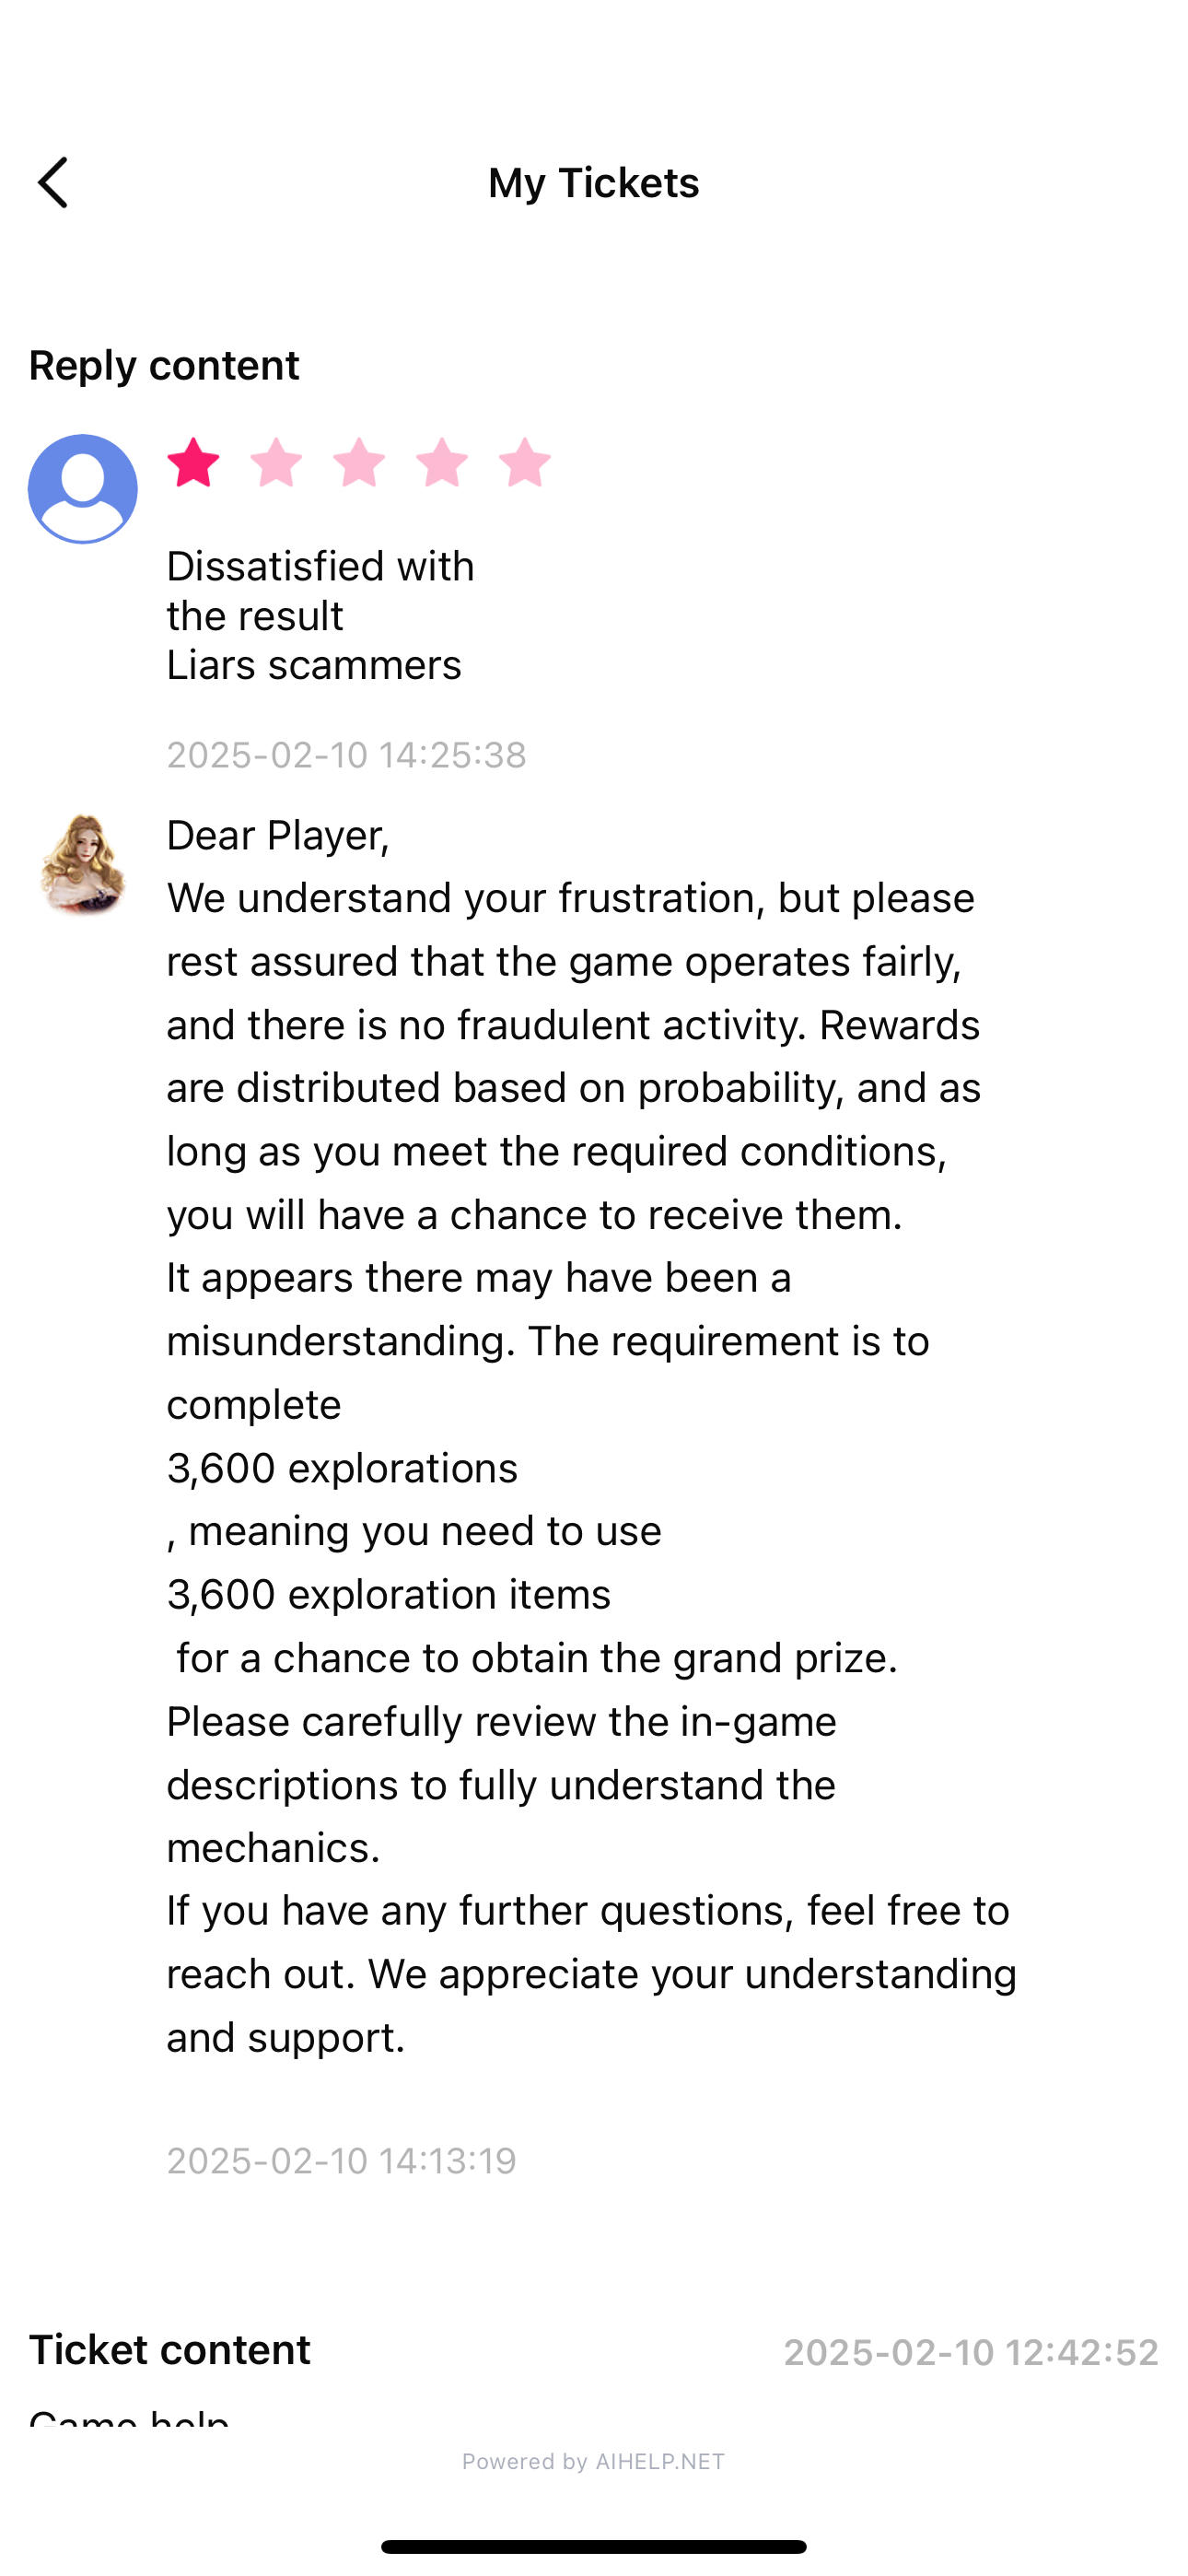
Task: Tap the 14:25:38 review timestamp
Action: pyautogui.click(x=346, y=755)
